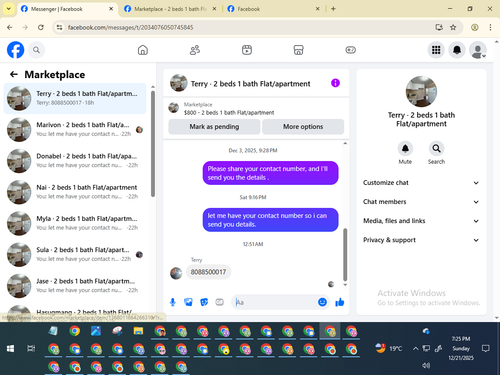Click the 8088500017 message bubble

point(208,272)
